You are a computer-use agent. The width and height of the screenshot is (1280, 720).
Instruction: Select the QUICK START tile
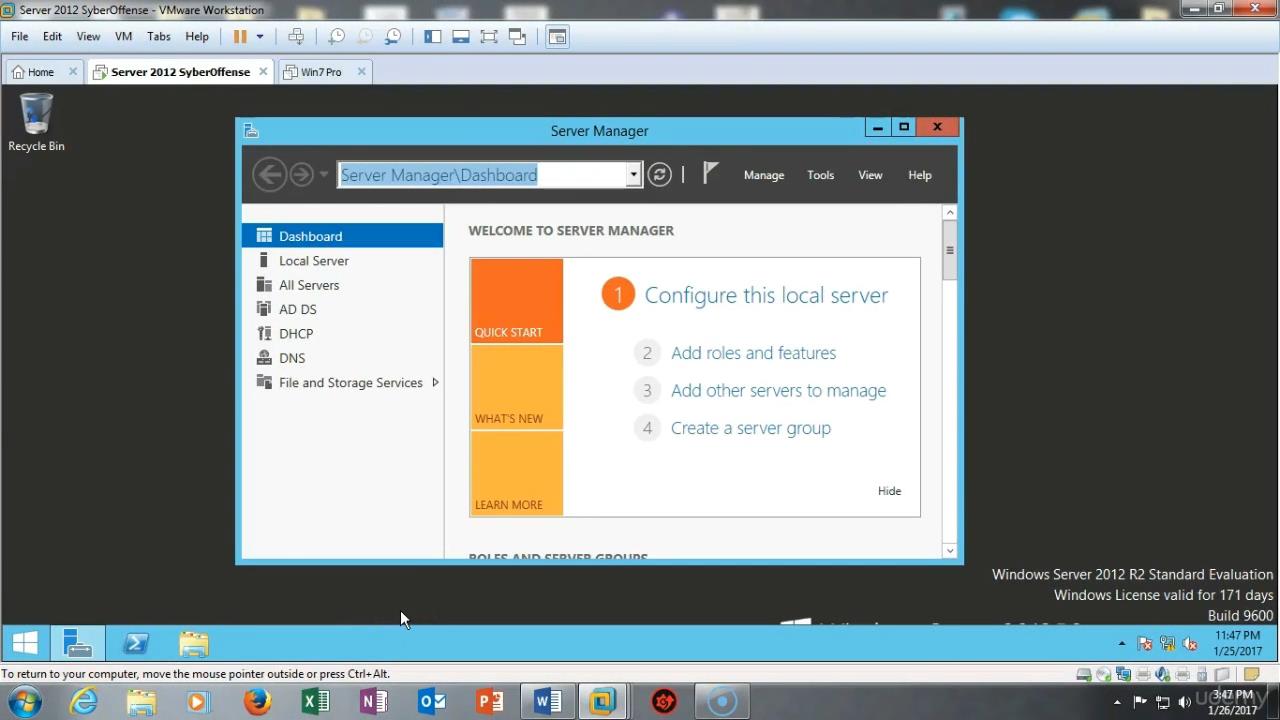[517, 301]
